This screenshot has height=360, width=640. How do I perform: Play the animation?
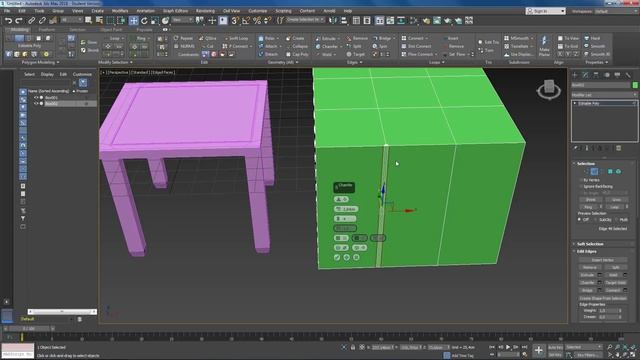coord(508,347)
